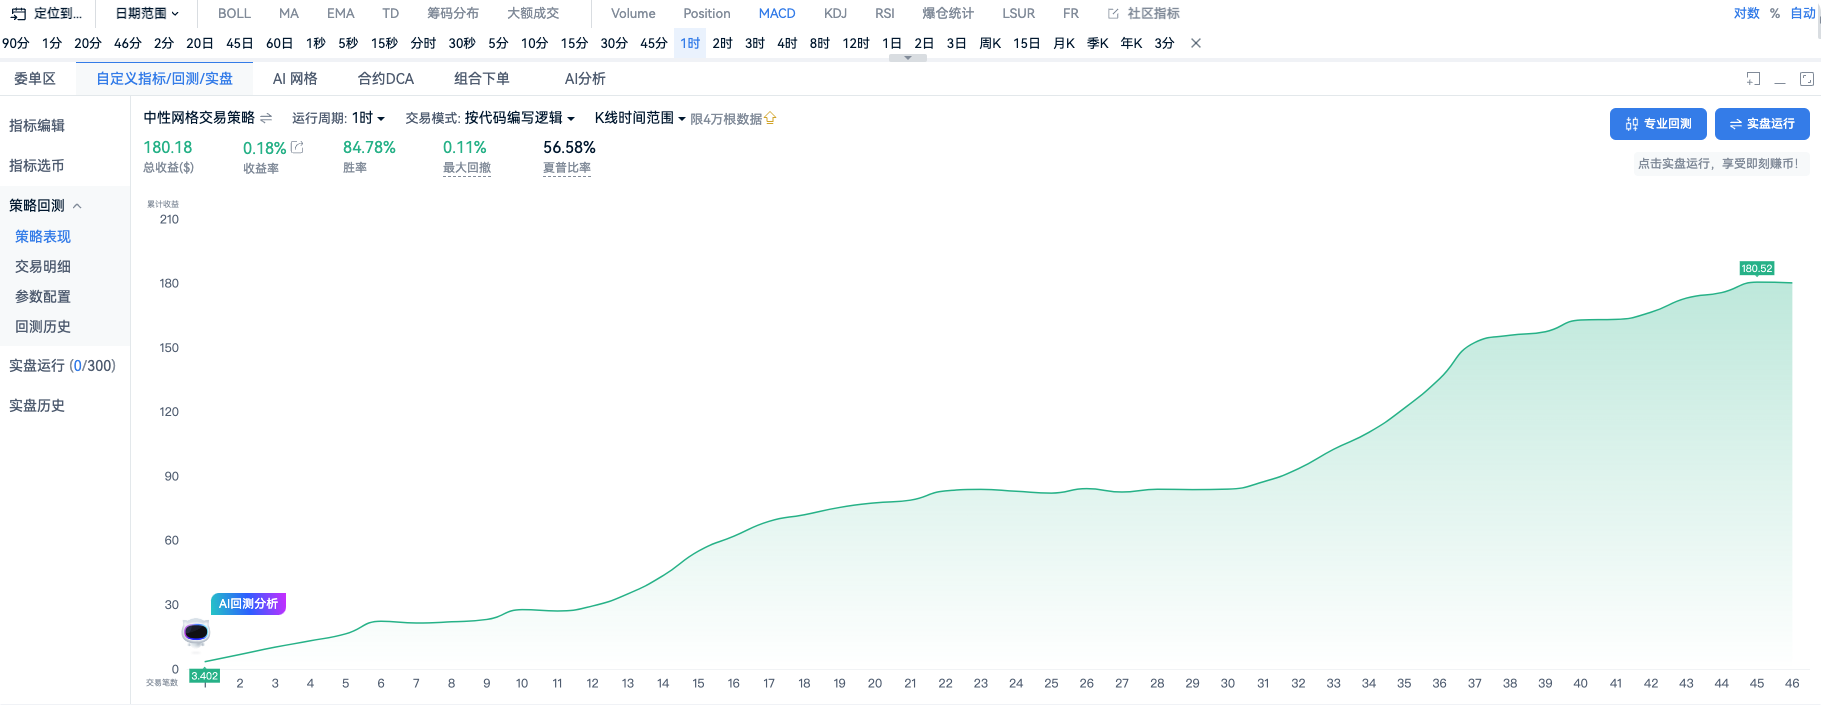
Task: Click the switch-strategy arrows icon
Action: [266, 118]
